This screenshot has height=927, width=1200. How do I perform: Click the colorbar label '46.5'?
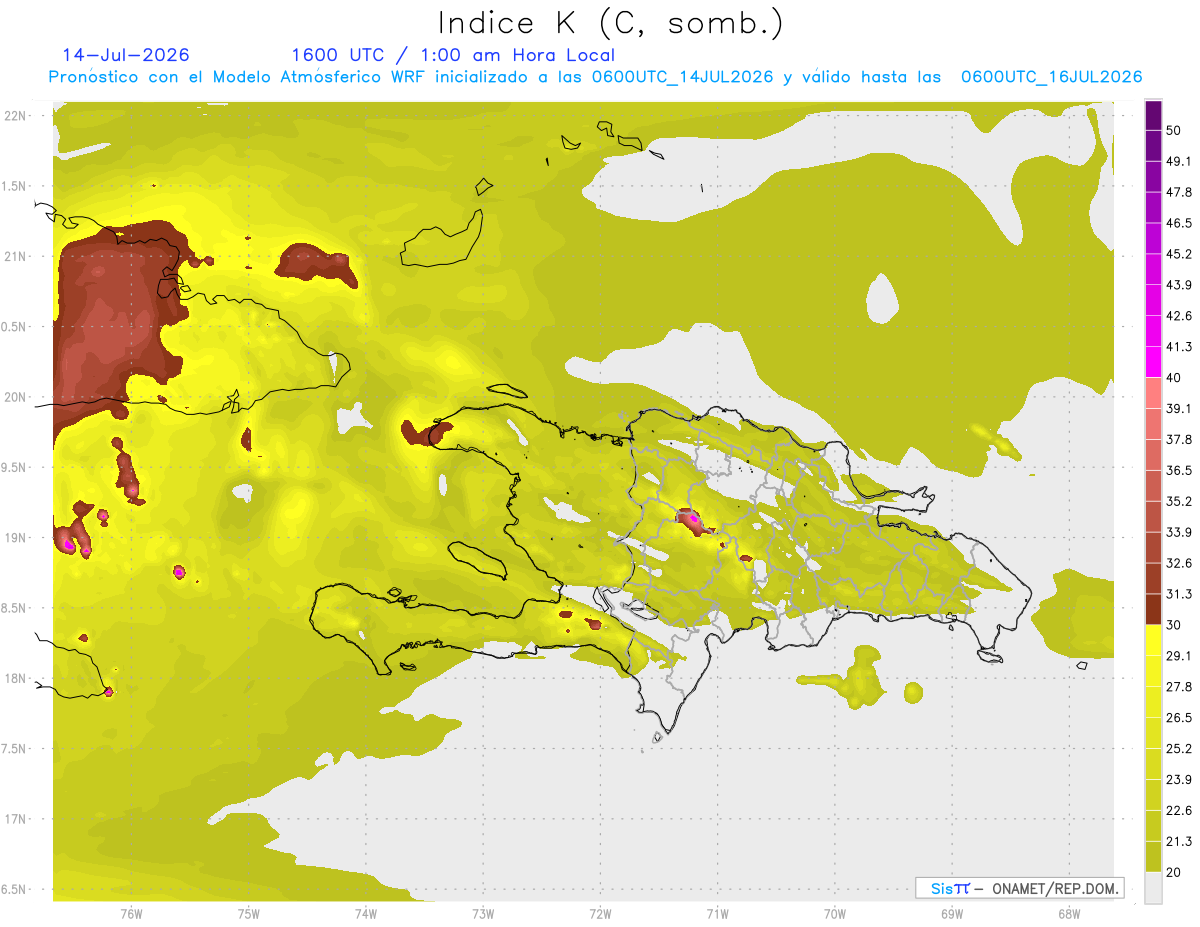pos(1179,223)
